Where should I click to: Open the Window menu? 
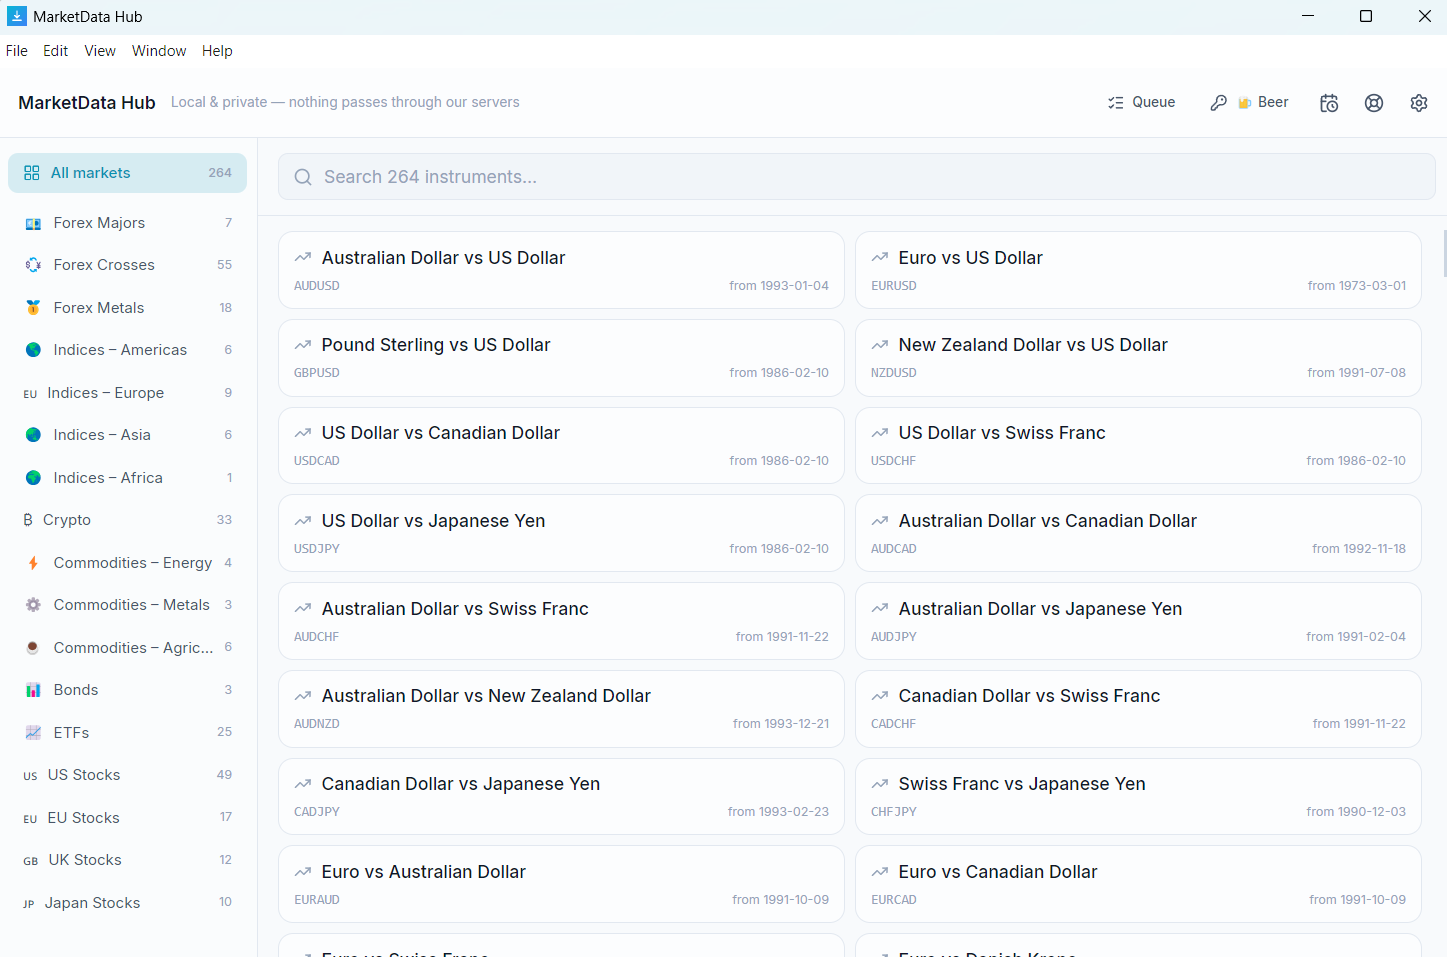coord(159,51)
